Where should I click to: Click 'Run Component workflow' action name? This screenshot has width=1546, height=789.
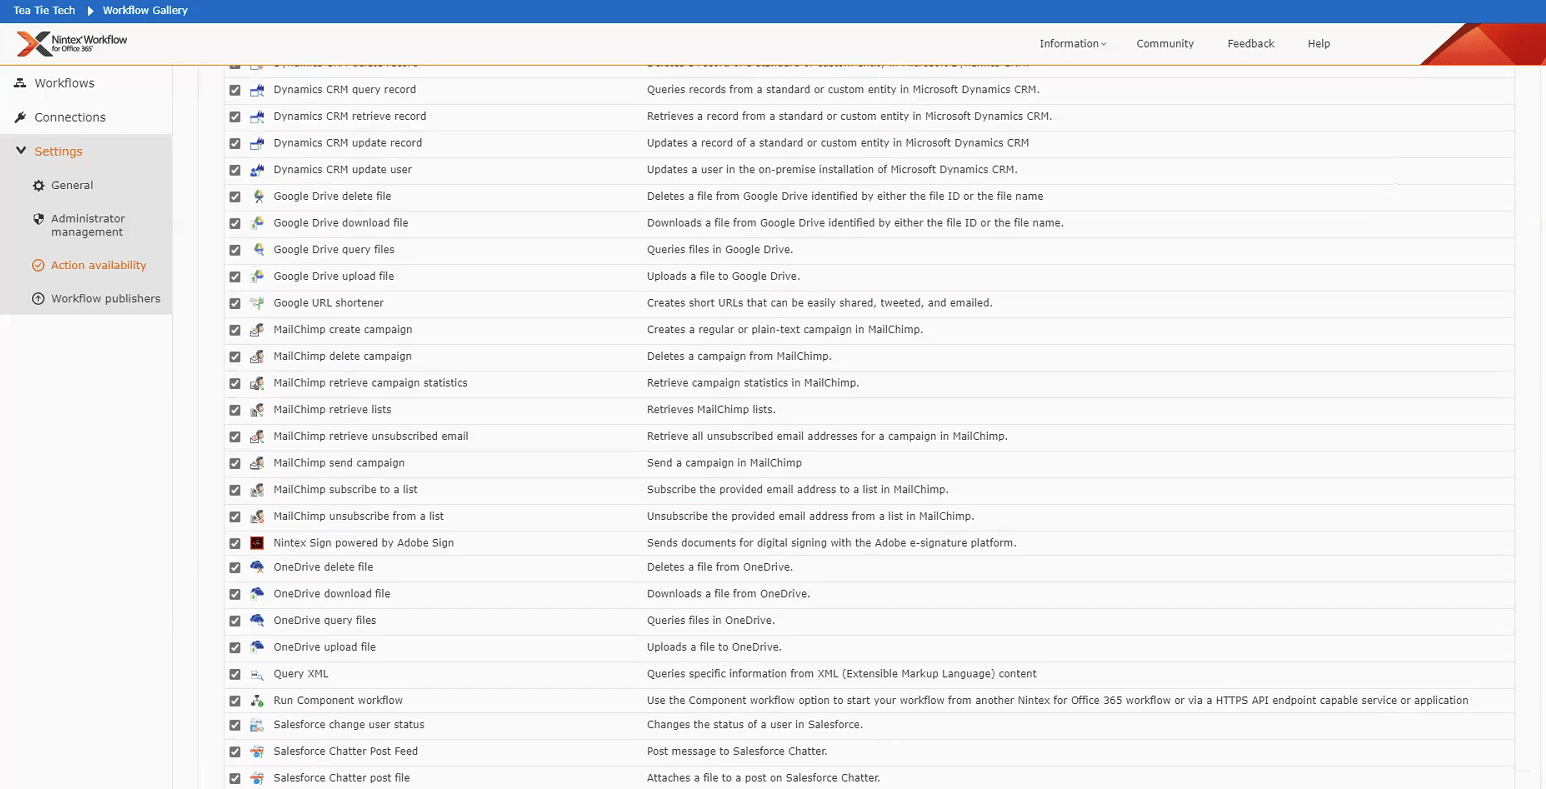click(338, 701)
